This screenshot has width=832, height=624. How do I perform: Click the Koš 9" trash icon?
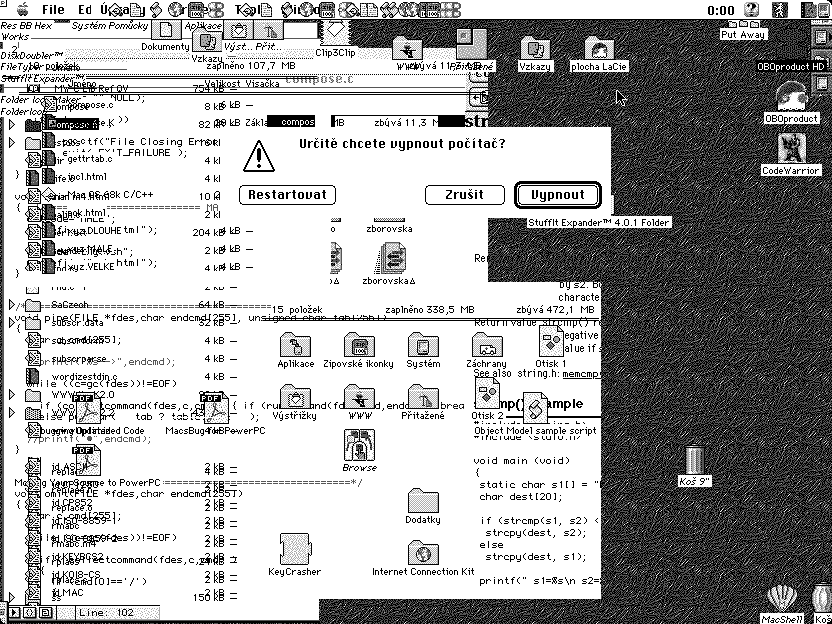point(693,460)
